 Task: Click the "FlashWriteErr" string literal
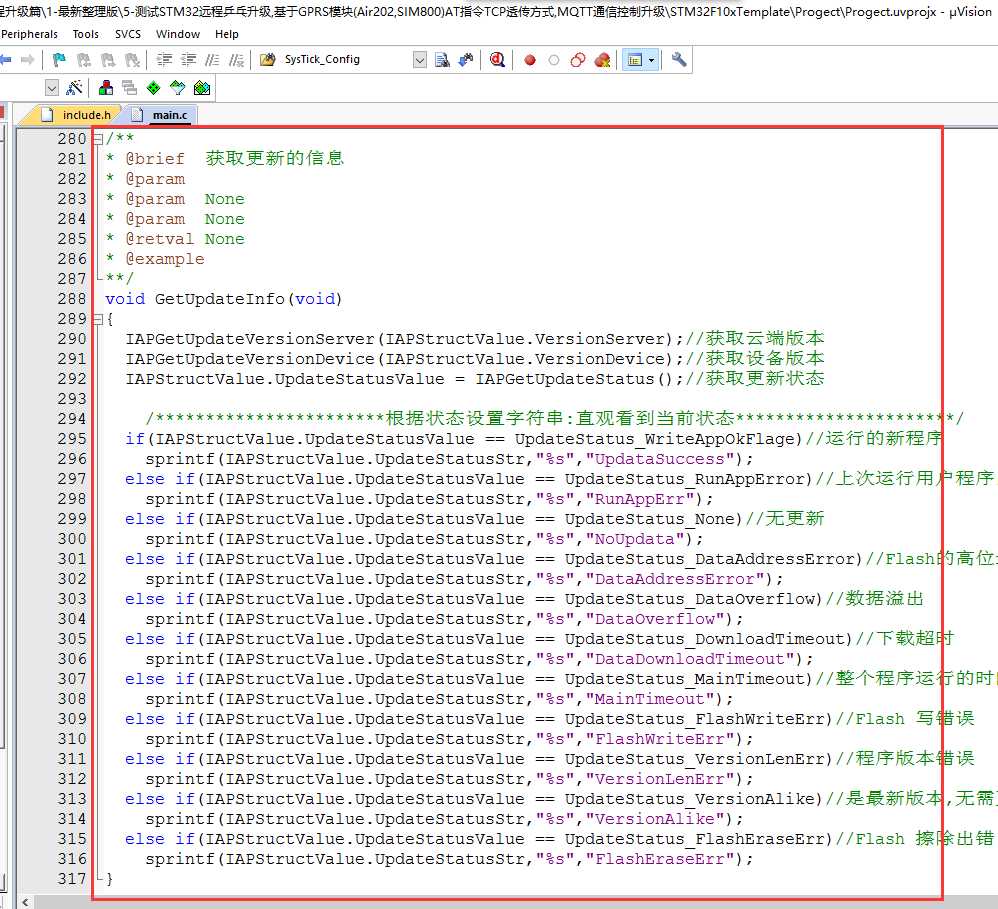(661, 739)
